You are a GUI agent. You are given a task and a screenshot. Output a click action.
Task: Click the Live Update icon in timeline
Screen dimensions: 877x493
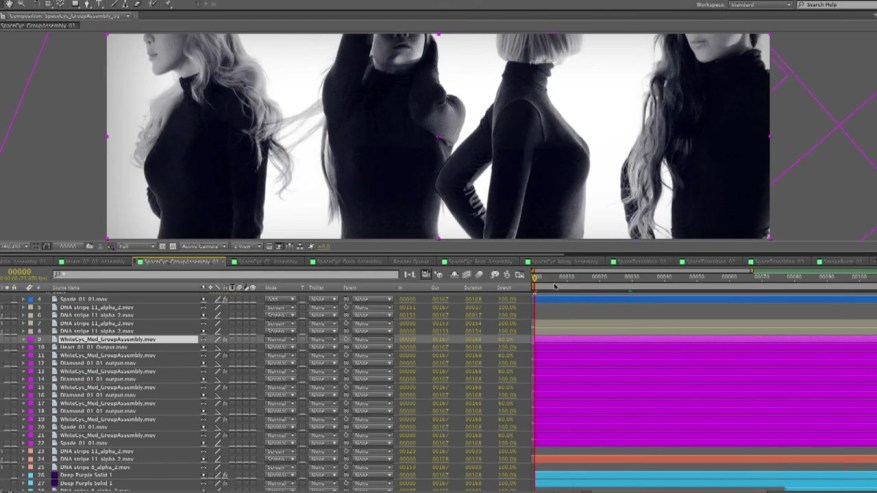pyautogui.click(x=426, y=275)
